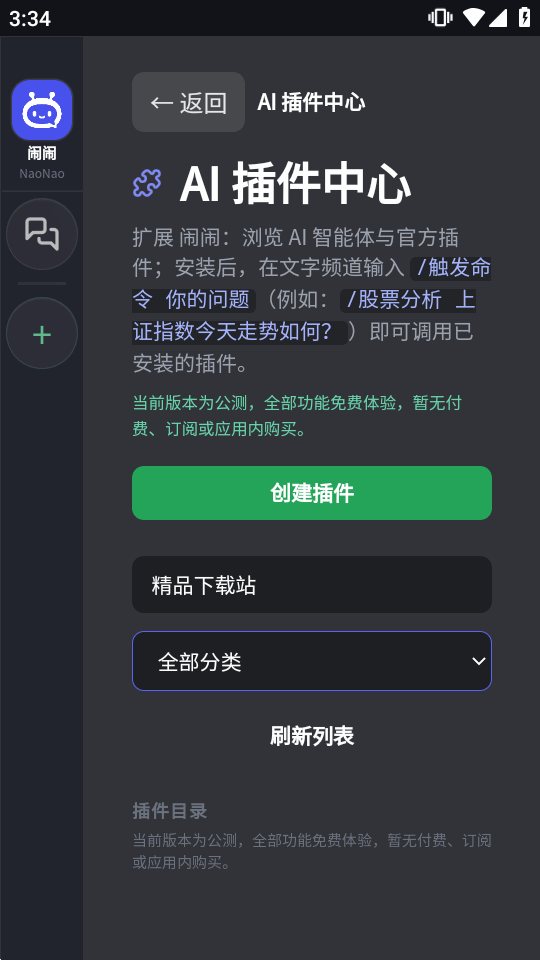Tap the green plus add-server icon
540x960 pixels.
tap(42, 333)
